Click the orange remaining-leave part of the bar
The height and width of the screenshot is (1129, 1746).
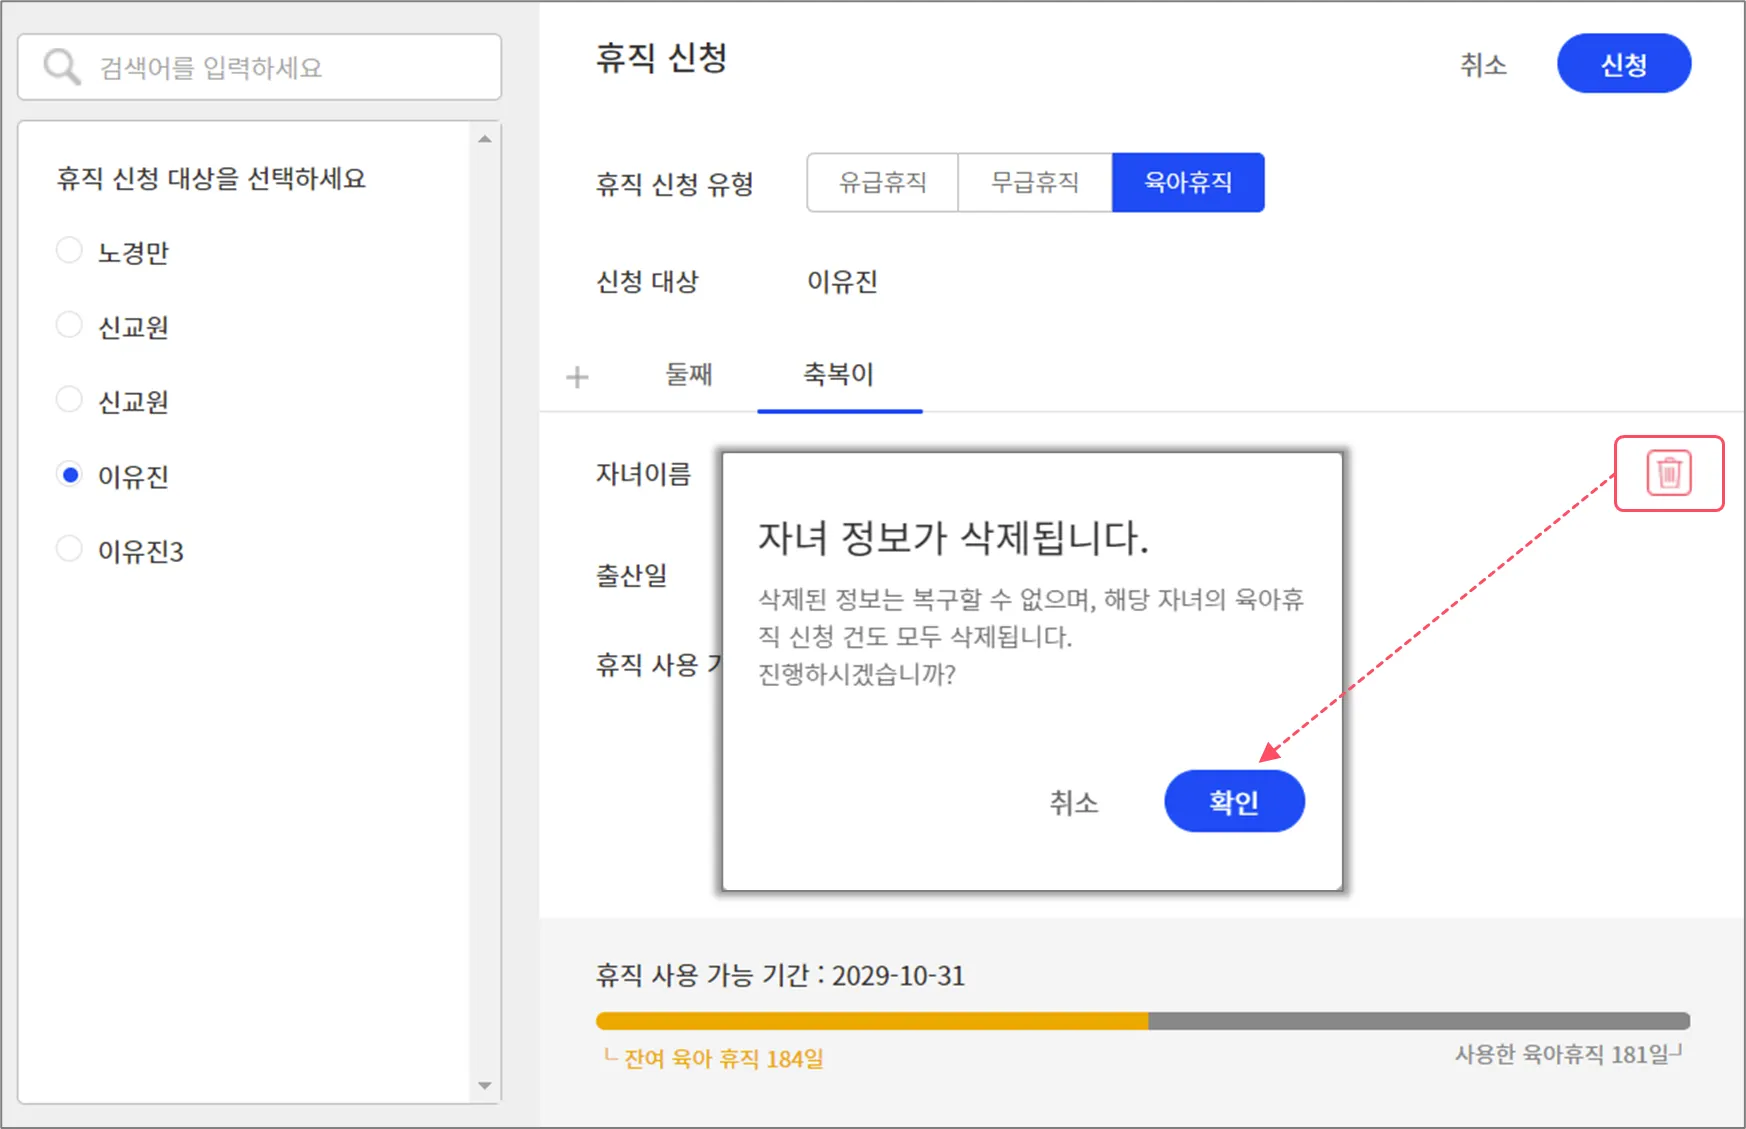[872, 1021]
